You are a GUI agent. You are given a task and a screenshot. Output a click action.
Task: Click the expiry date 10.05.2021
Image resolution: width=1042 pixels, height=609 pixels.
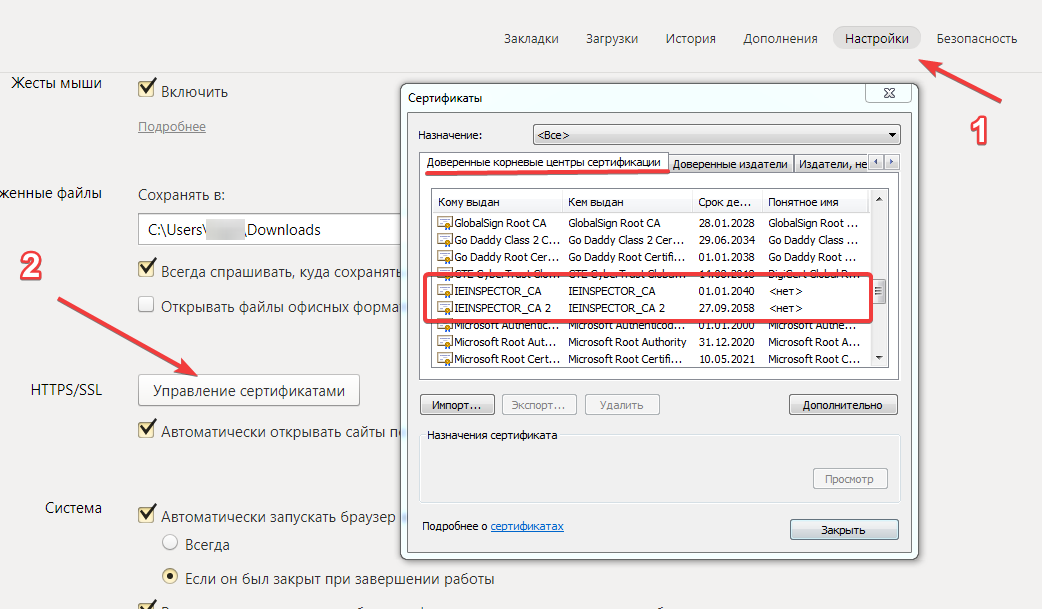point(726,359)
